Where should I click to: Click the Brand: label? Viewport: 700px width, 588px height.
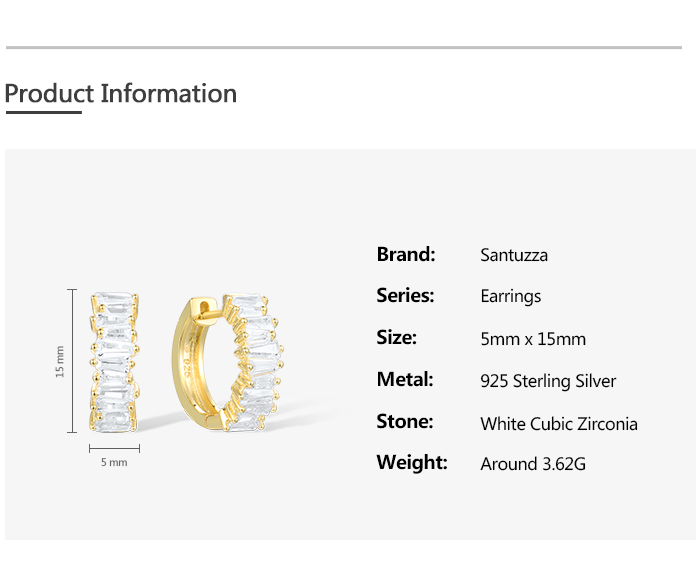[x=406, y=254]
